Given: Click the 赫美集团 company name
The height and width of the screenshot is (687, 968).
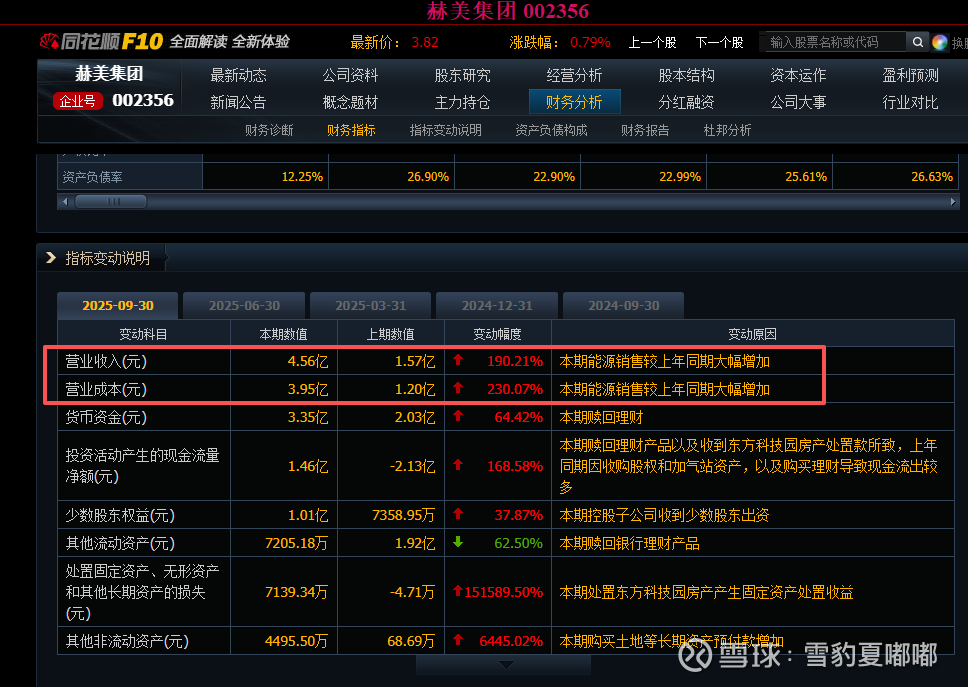Looking at the screenshot, I should pyautogui.click(x=109, y=73).
